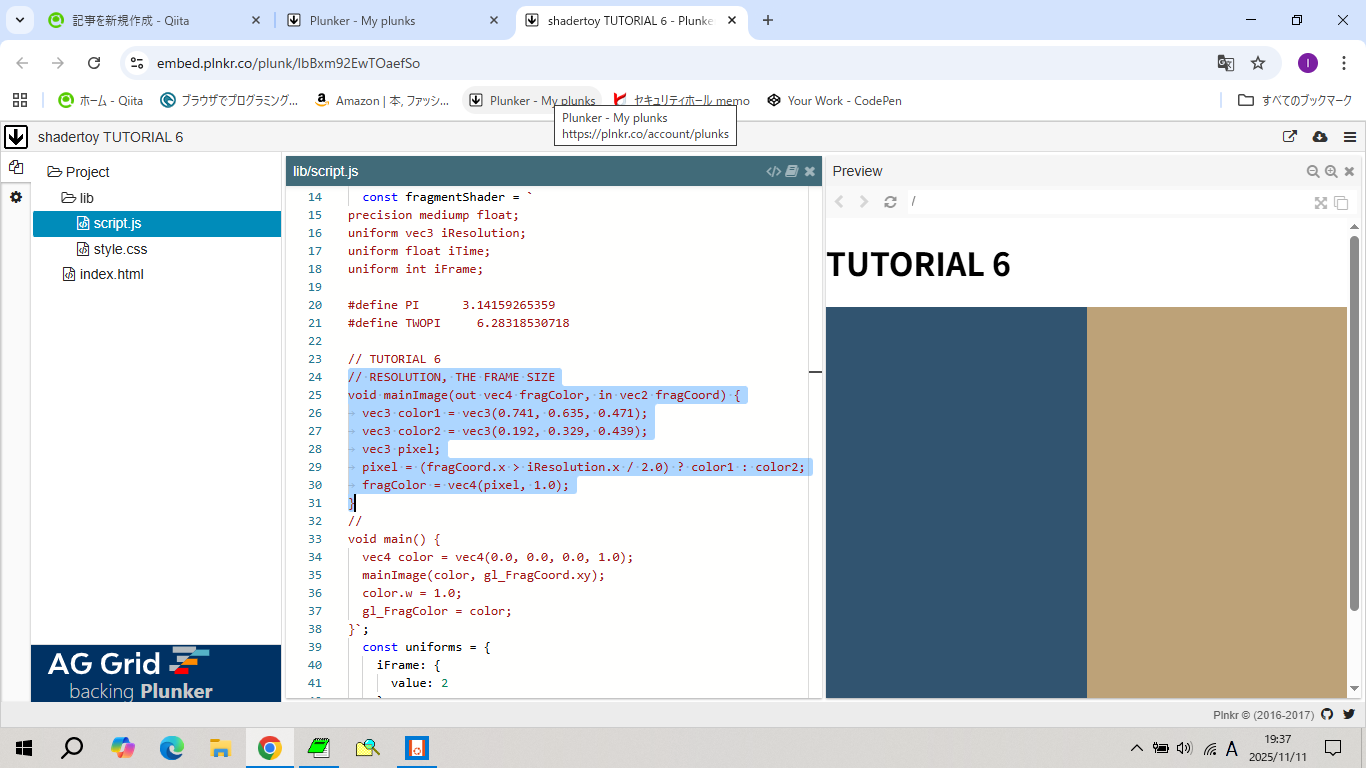Collapse the lib folder
This screenshot has height=768, width=1366.
point(78,198)
